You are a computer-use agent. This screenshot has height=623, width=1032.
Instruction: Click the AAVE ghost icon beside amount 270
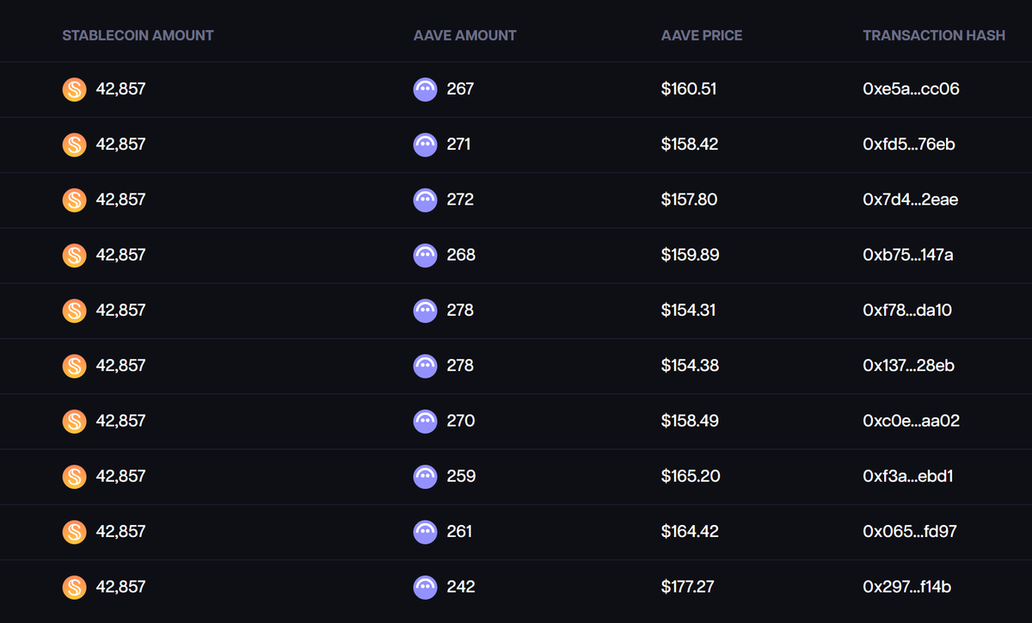425,422
